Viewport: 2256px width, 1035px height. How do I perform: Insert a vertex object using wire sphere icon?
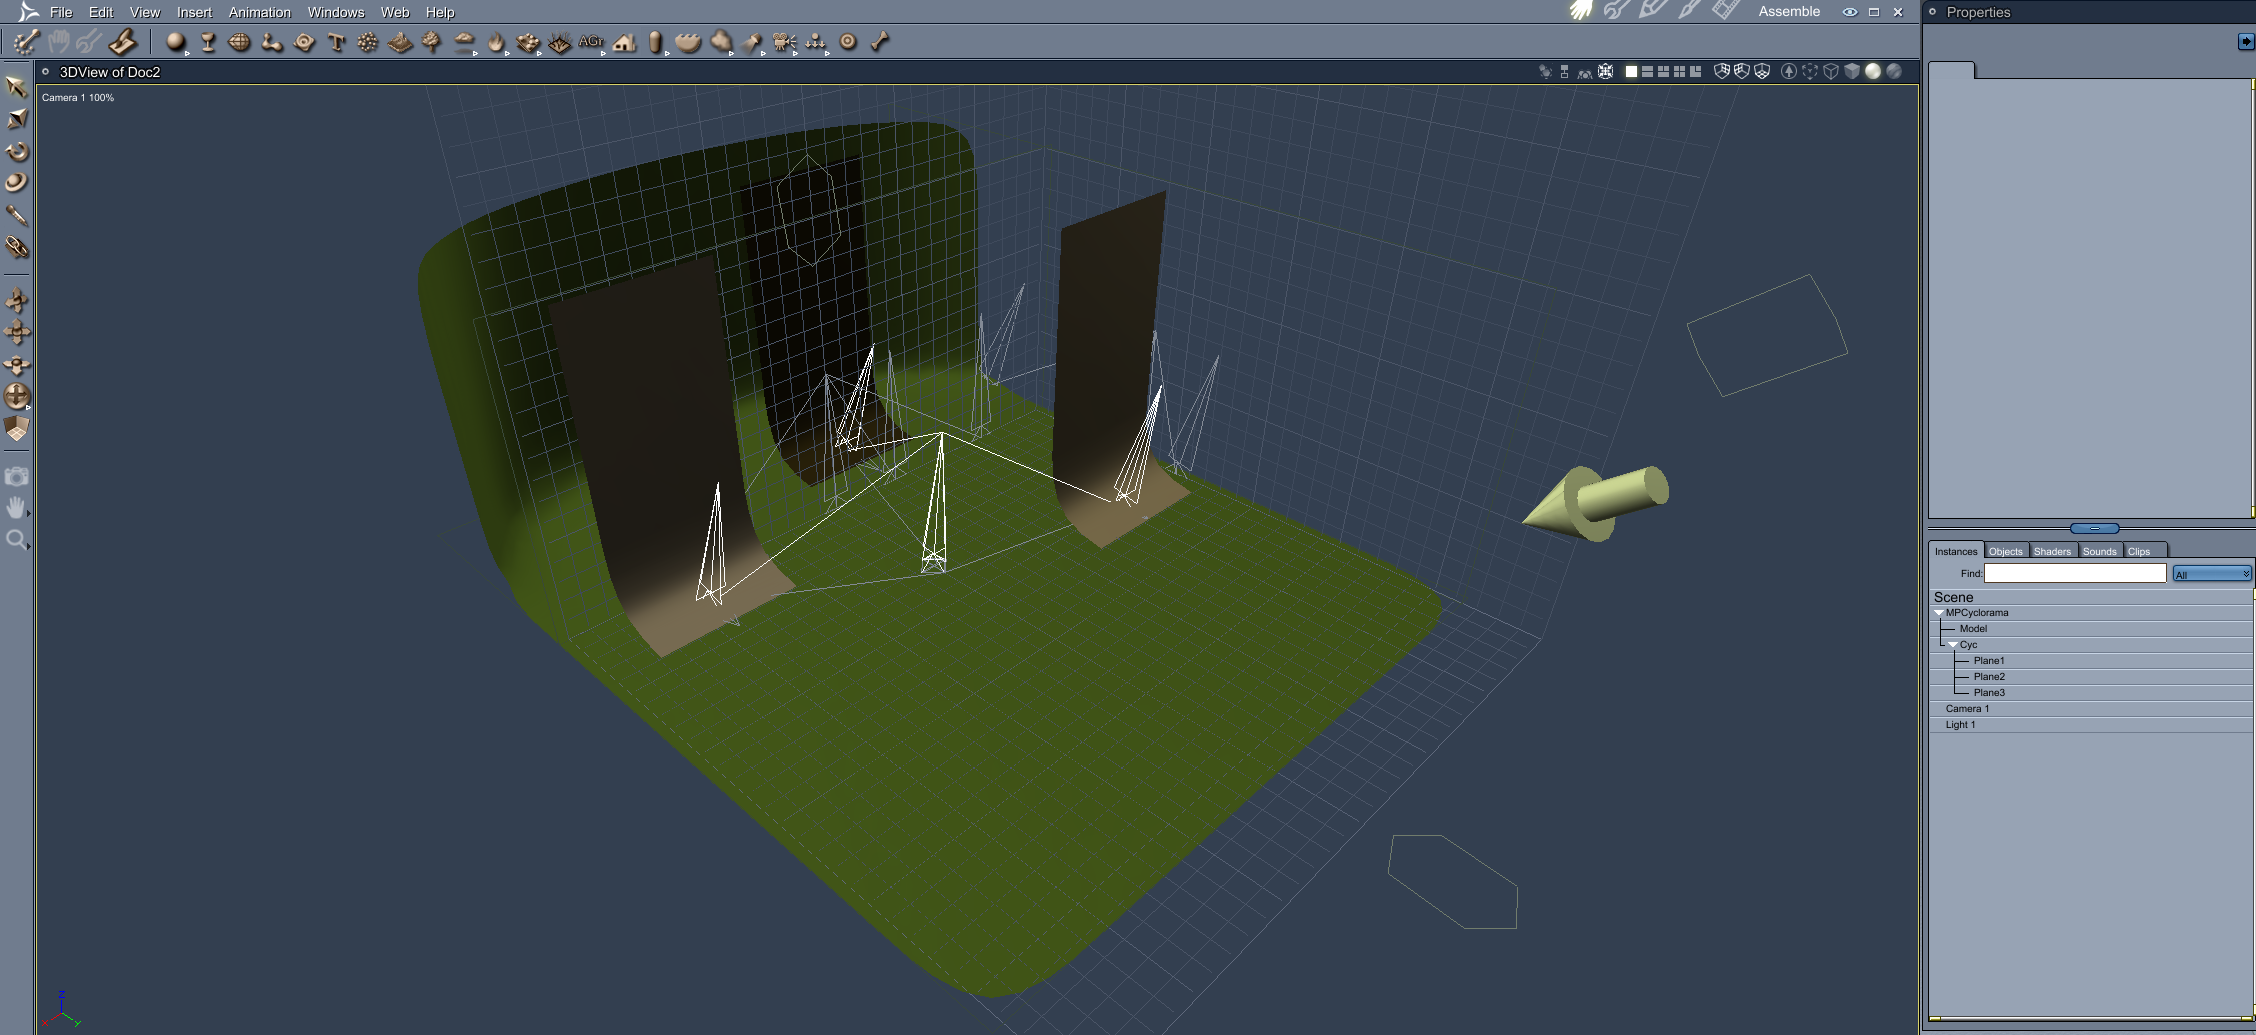pyautogui.click(x=240, y=42)
